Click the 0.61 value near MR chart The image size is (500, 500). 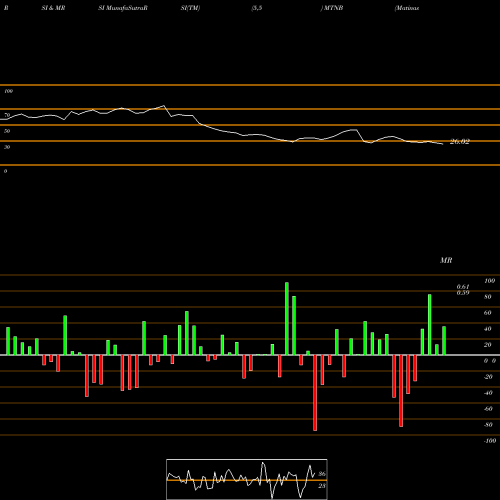(463, 287)
